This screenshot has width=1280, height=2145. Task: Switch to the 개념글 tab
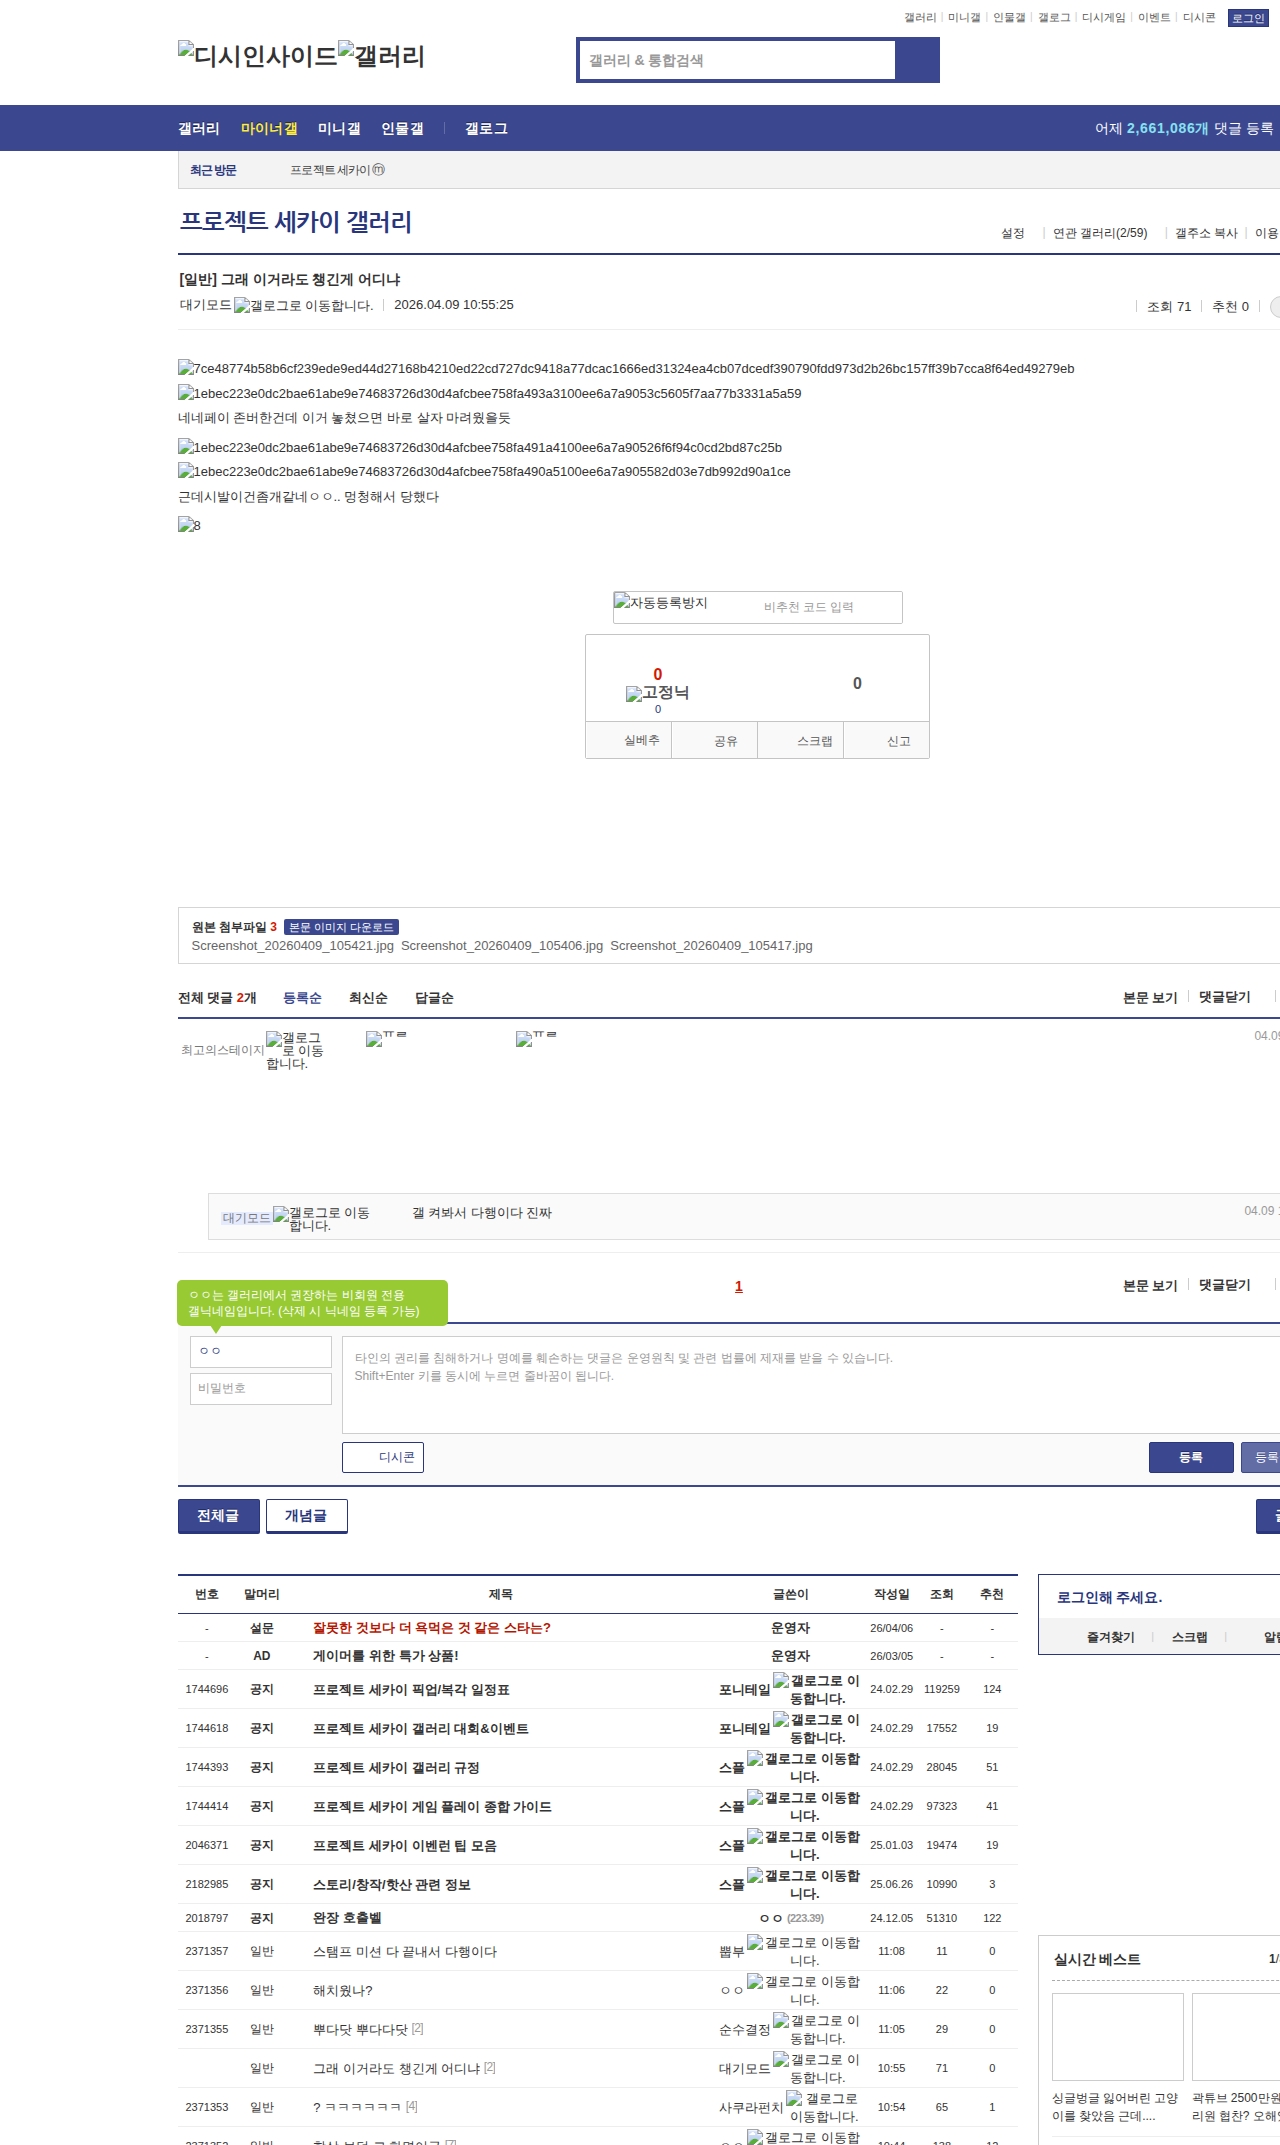pos(306,1516)
